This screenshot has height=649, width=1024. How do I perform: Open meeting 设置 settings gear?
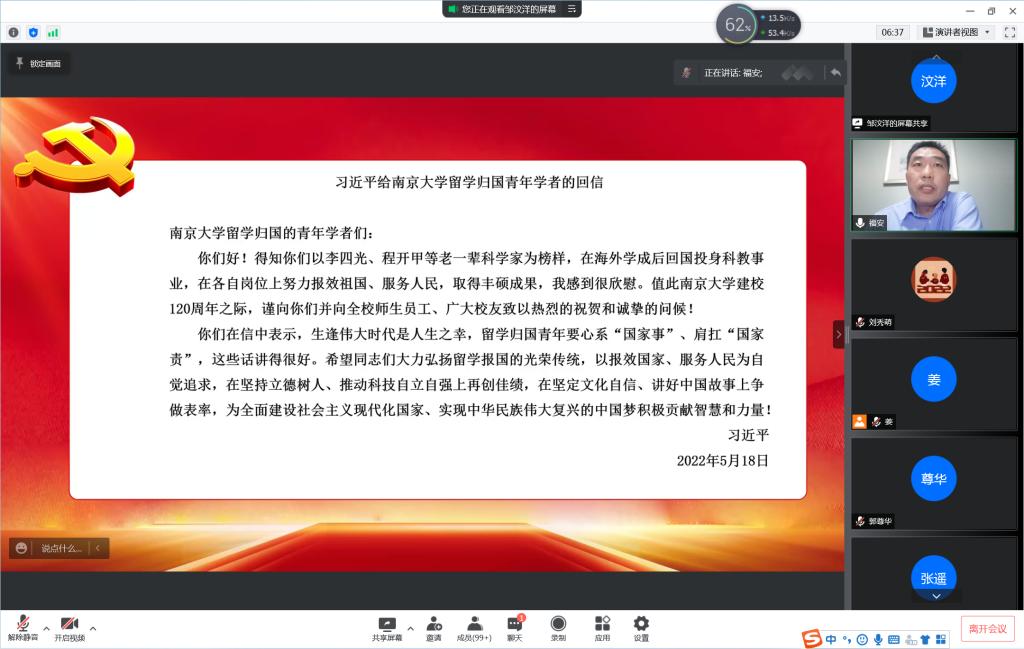click(x=641, y=627)
